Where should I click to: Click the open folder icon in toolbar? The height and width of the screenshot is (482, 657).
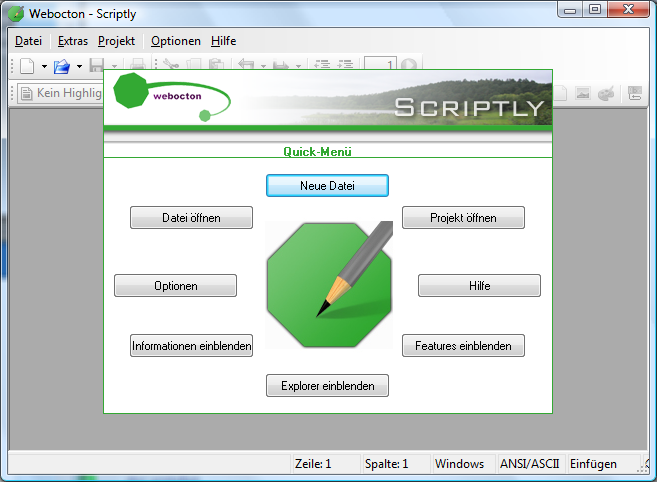click(62, 66)
